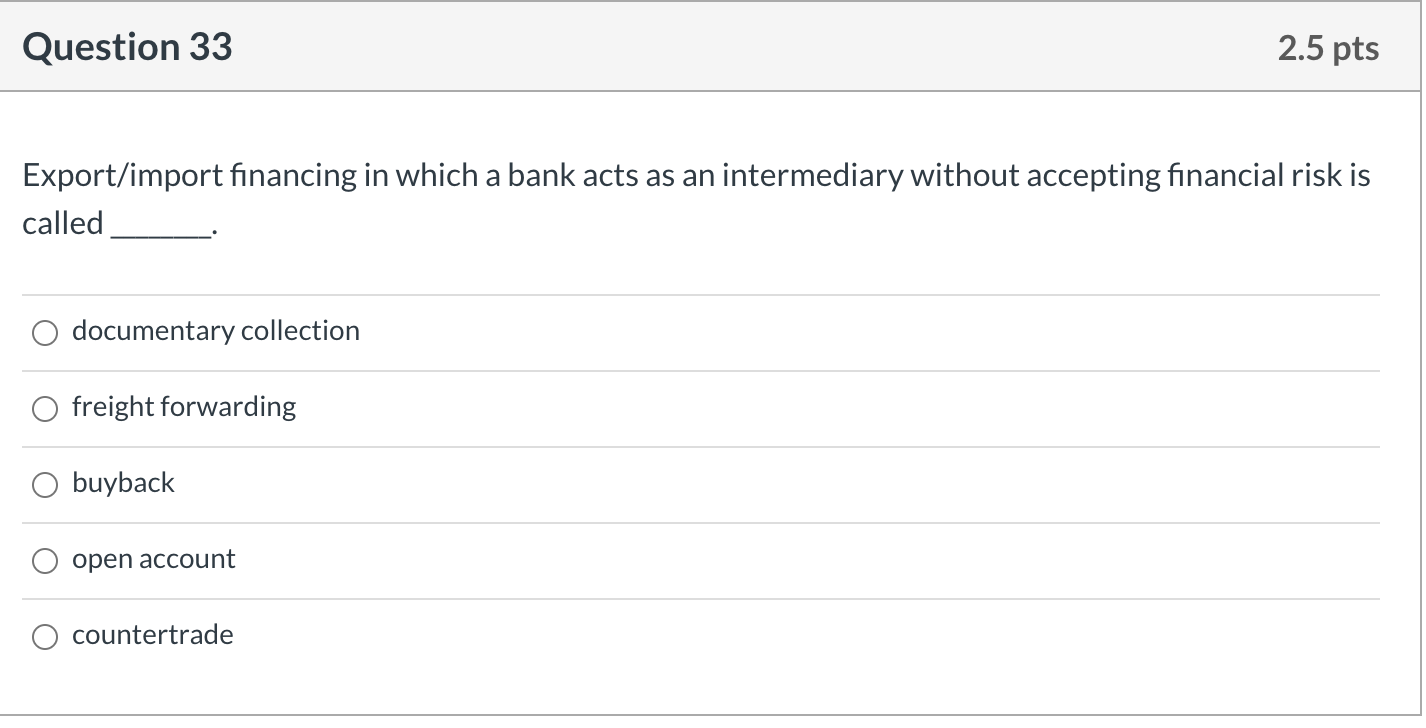Click the documentary collection answer label
Image resolution: width=1426 pixels, height=728 pixels.
(x=215, y=331)
